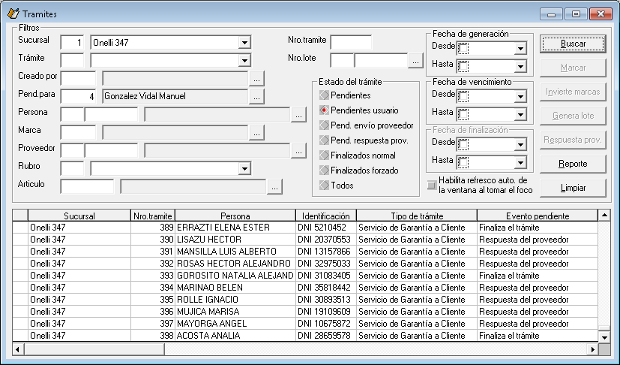Click scroll up arrow of results grid
Screen dimensions: 620x365
pyautogui.click(x=604, y=215)
